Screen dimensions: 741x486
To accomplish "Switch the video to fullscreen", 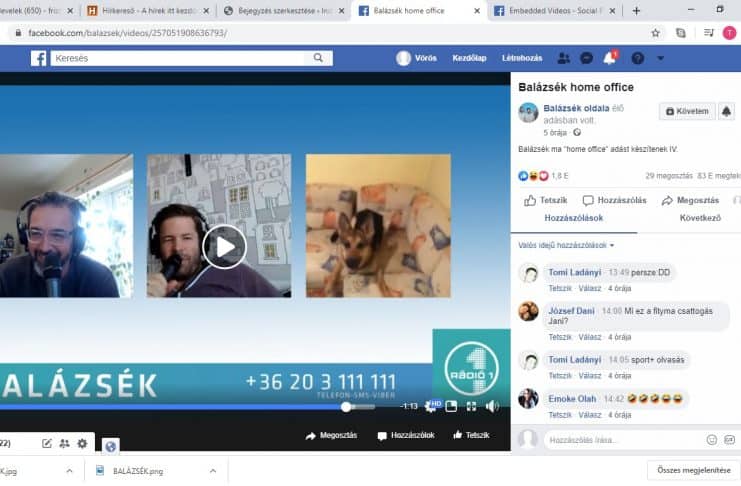I will (x=471, y=406).
